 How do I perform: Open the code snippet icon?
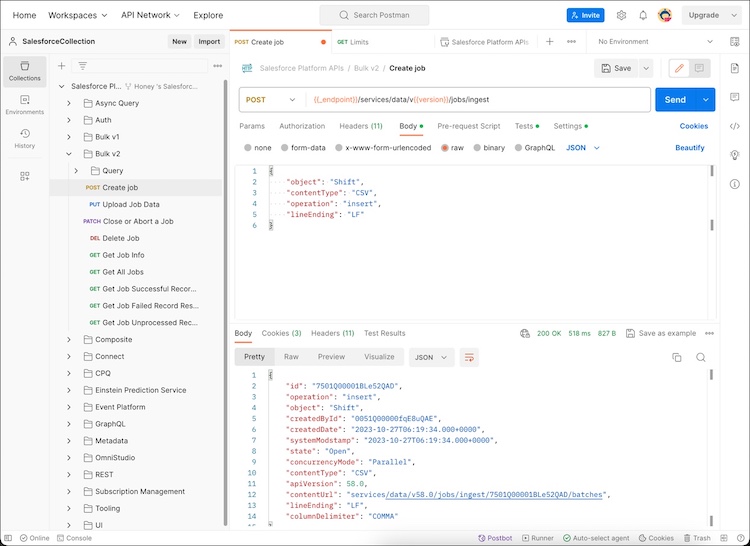click(x=735, y=126)
